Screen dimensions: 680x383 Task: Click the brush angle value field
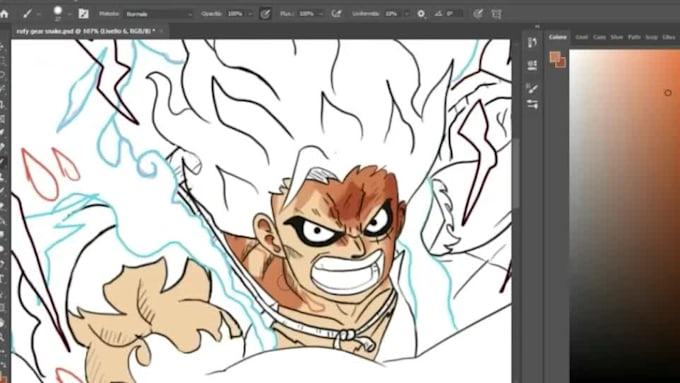coord(454,14)
